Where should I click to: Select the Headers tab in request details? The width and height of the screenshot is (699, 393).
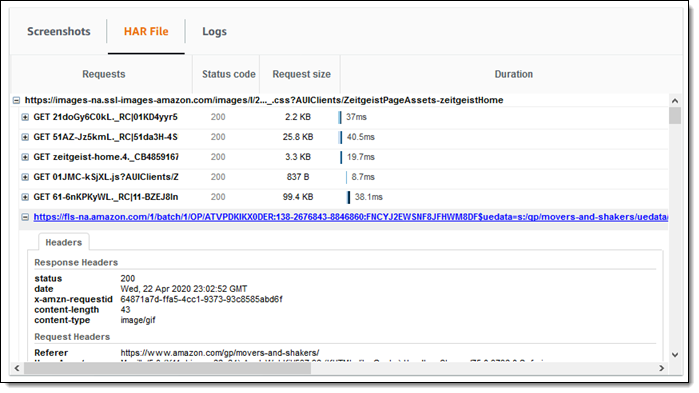64,242
